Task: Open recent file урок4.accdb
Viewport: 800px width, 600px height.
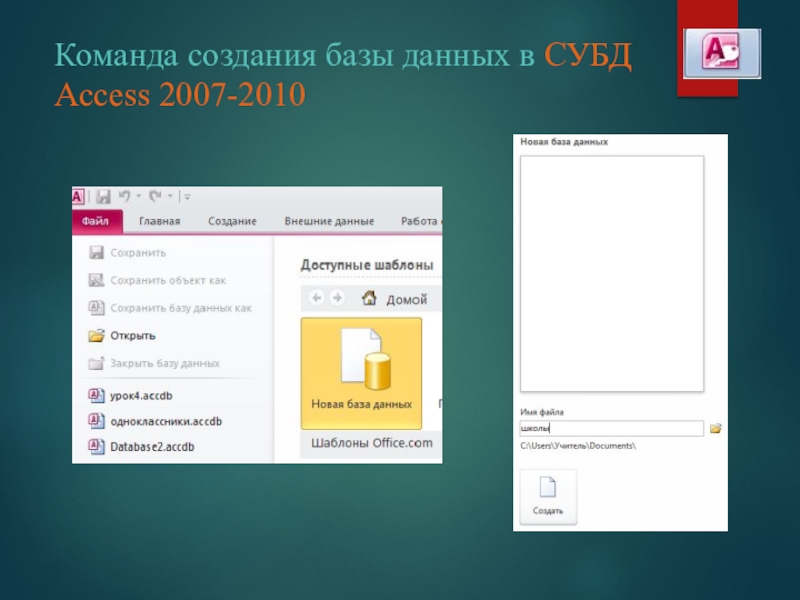Action: coord(141,396)
